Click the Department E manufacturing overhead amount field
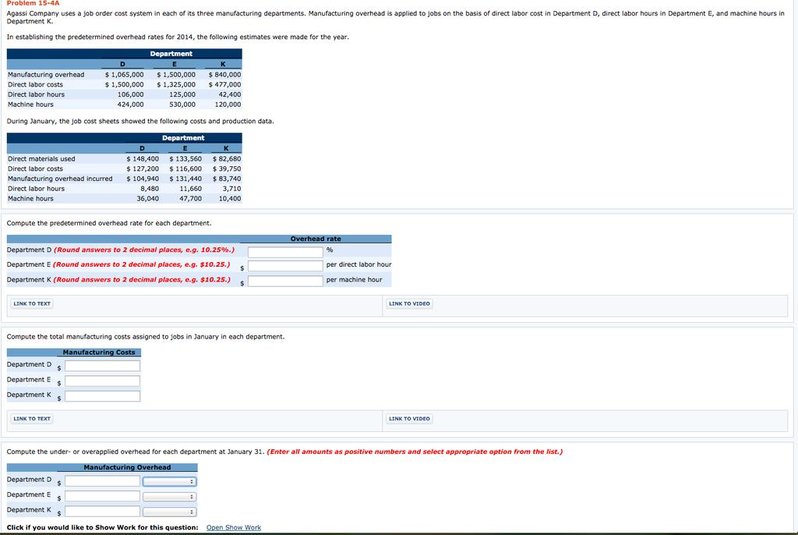The image size is (798, 535). tap(102, 496)
